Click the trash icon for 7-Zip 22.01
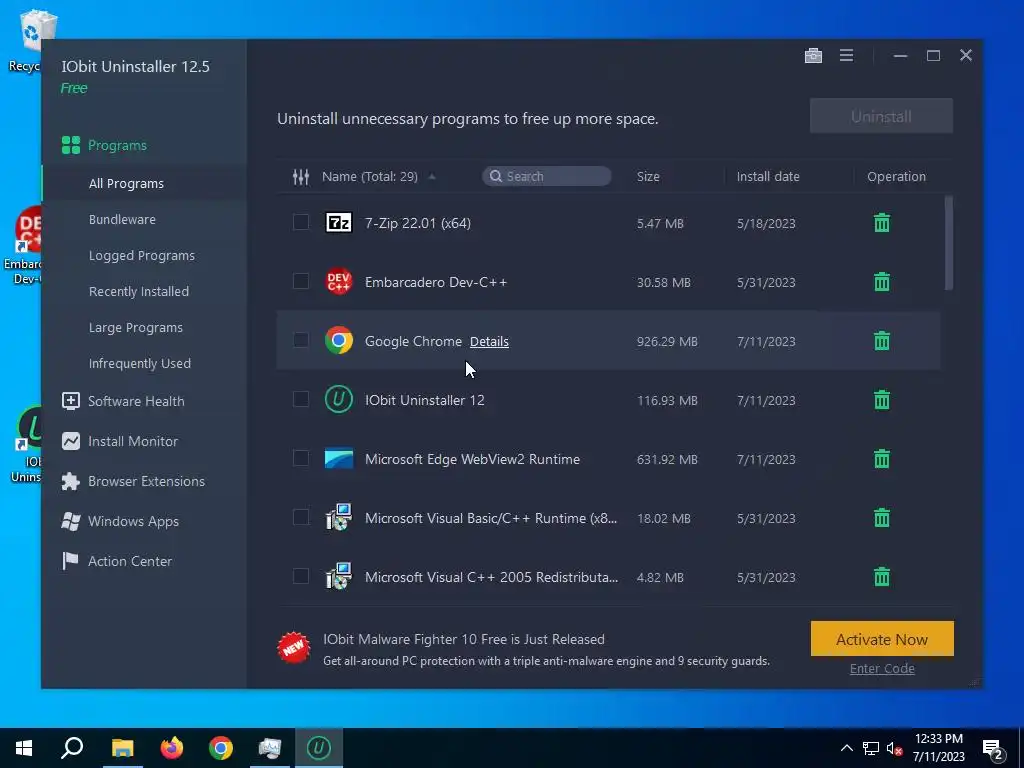 click(882, 223)
